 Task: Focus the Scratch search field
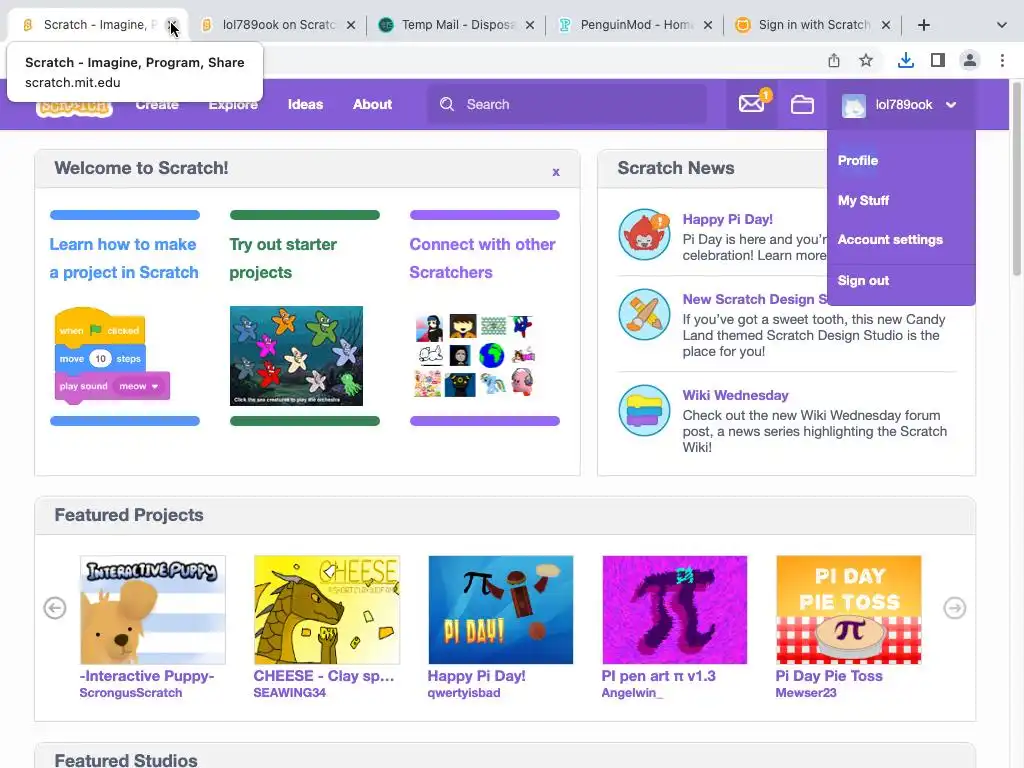point(567,104)
